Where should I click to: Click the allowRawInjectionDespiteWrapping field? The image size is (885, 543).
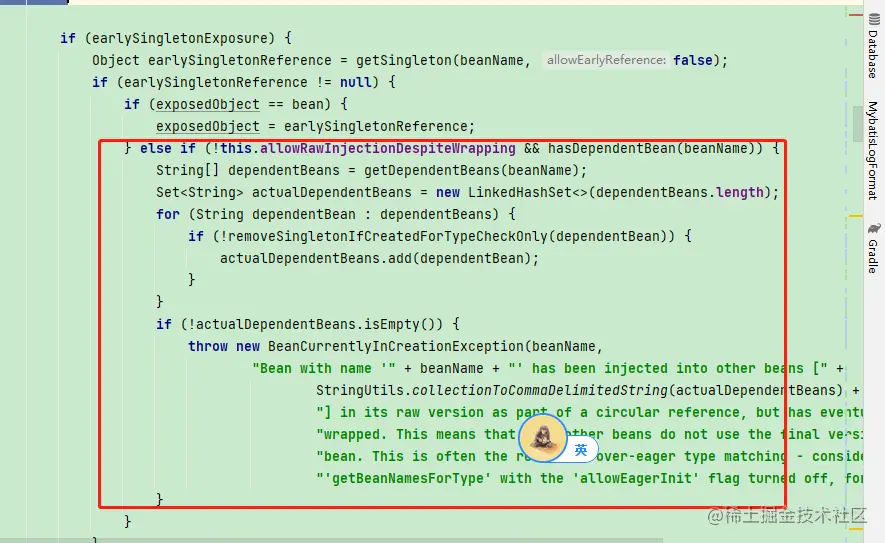(387, 148)
